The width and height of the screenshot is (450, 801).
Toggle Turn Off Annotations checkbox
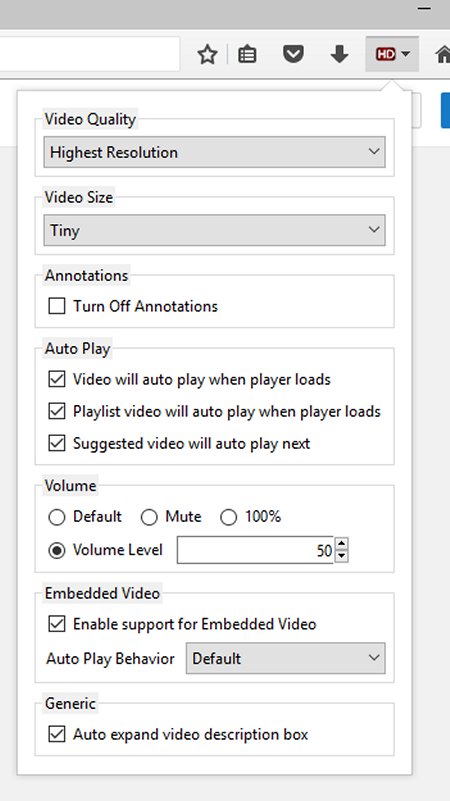click(57, 307)
